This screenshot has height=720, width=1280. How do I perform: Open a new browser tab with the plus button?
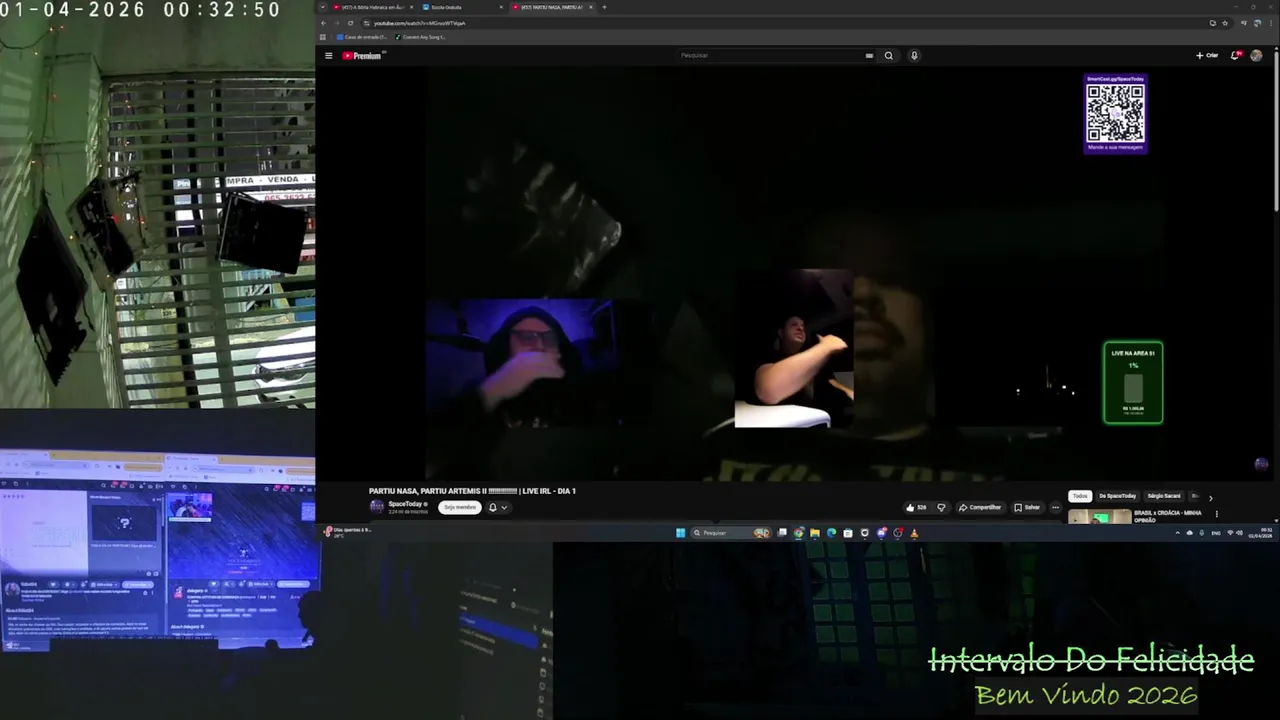604,7
